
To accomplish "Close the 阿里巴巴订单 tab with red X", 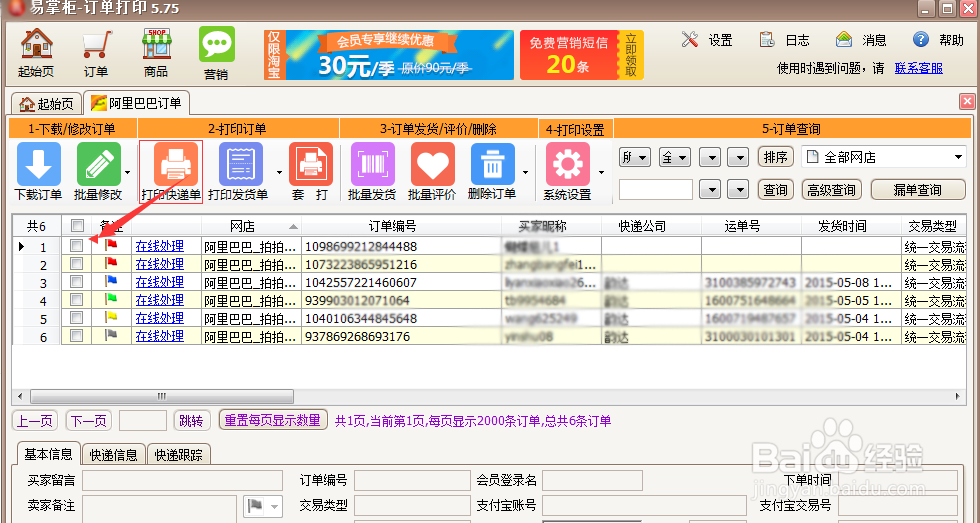I will pos(967,102).
